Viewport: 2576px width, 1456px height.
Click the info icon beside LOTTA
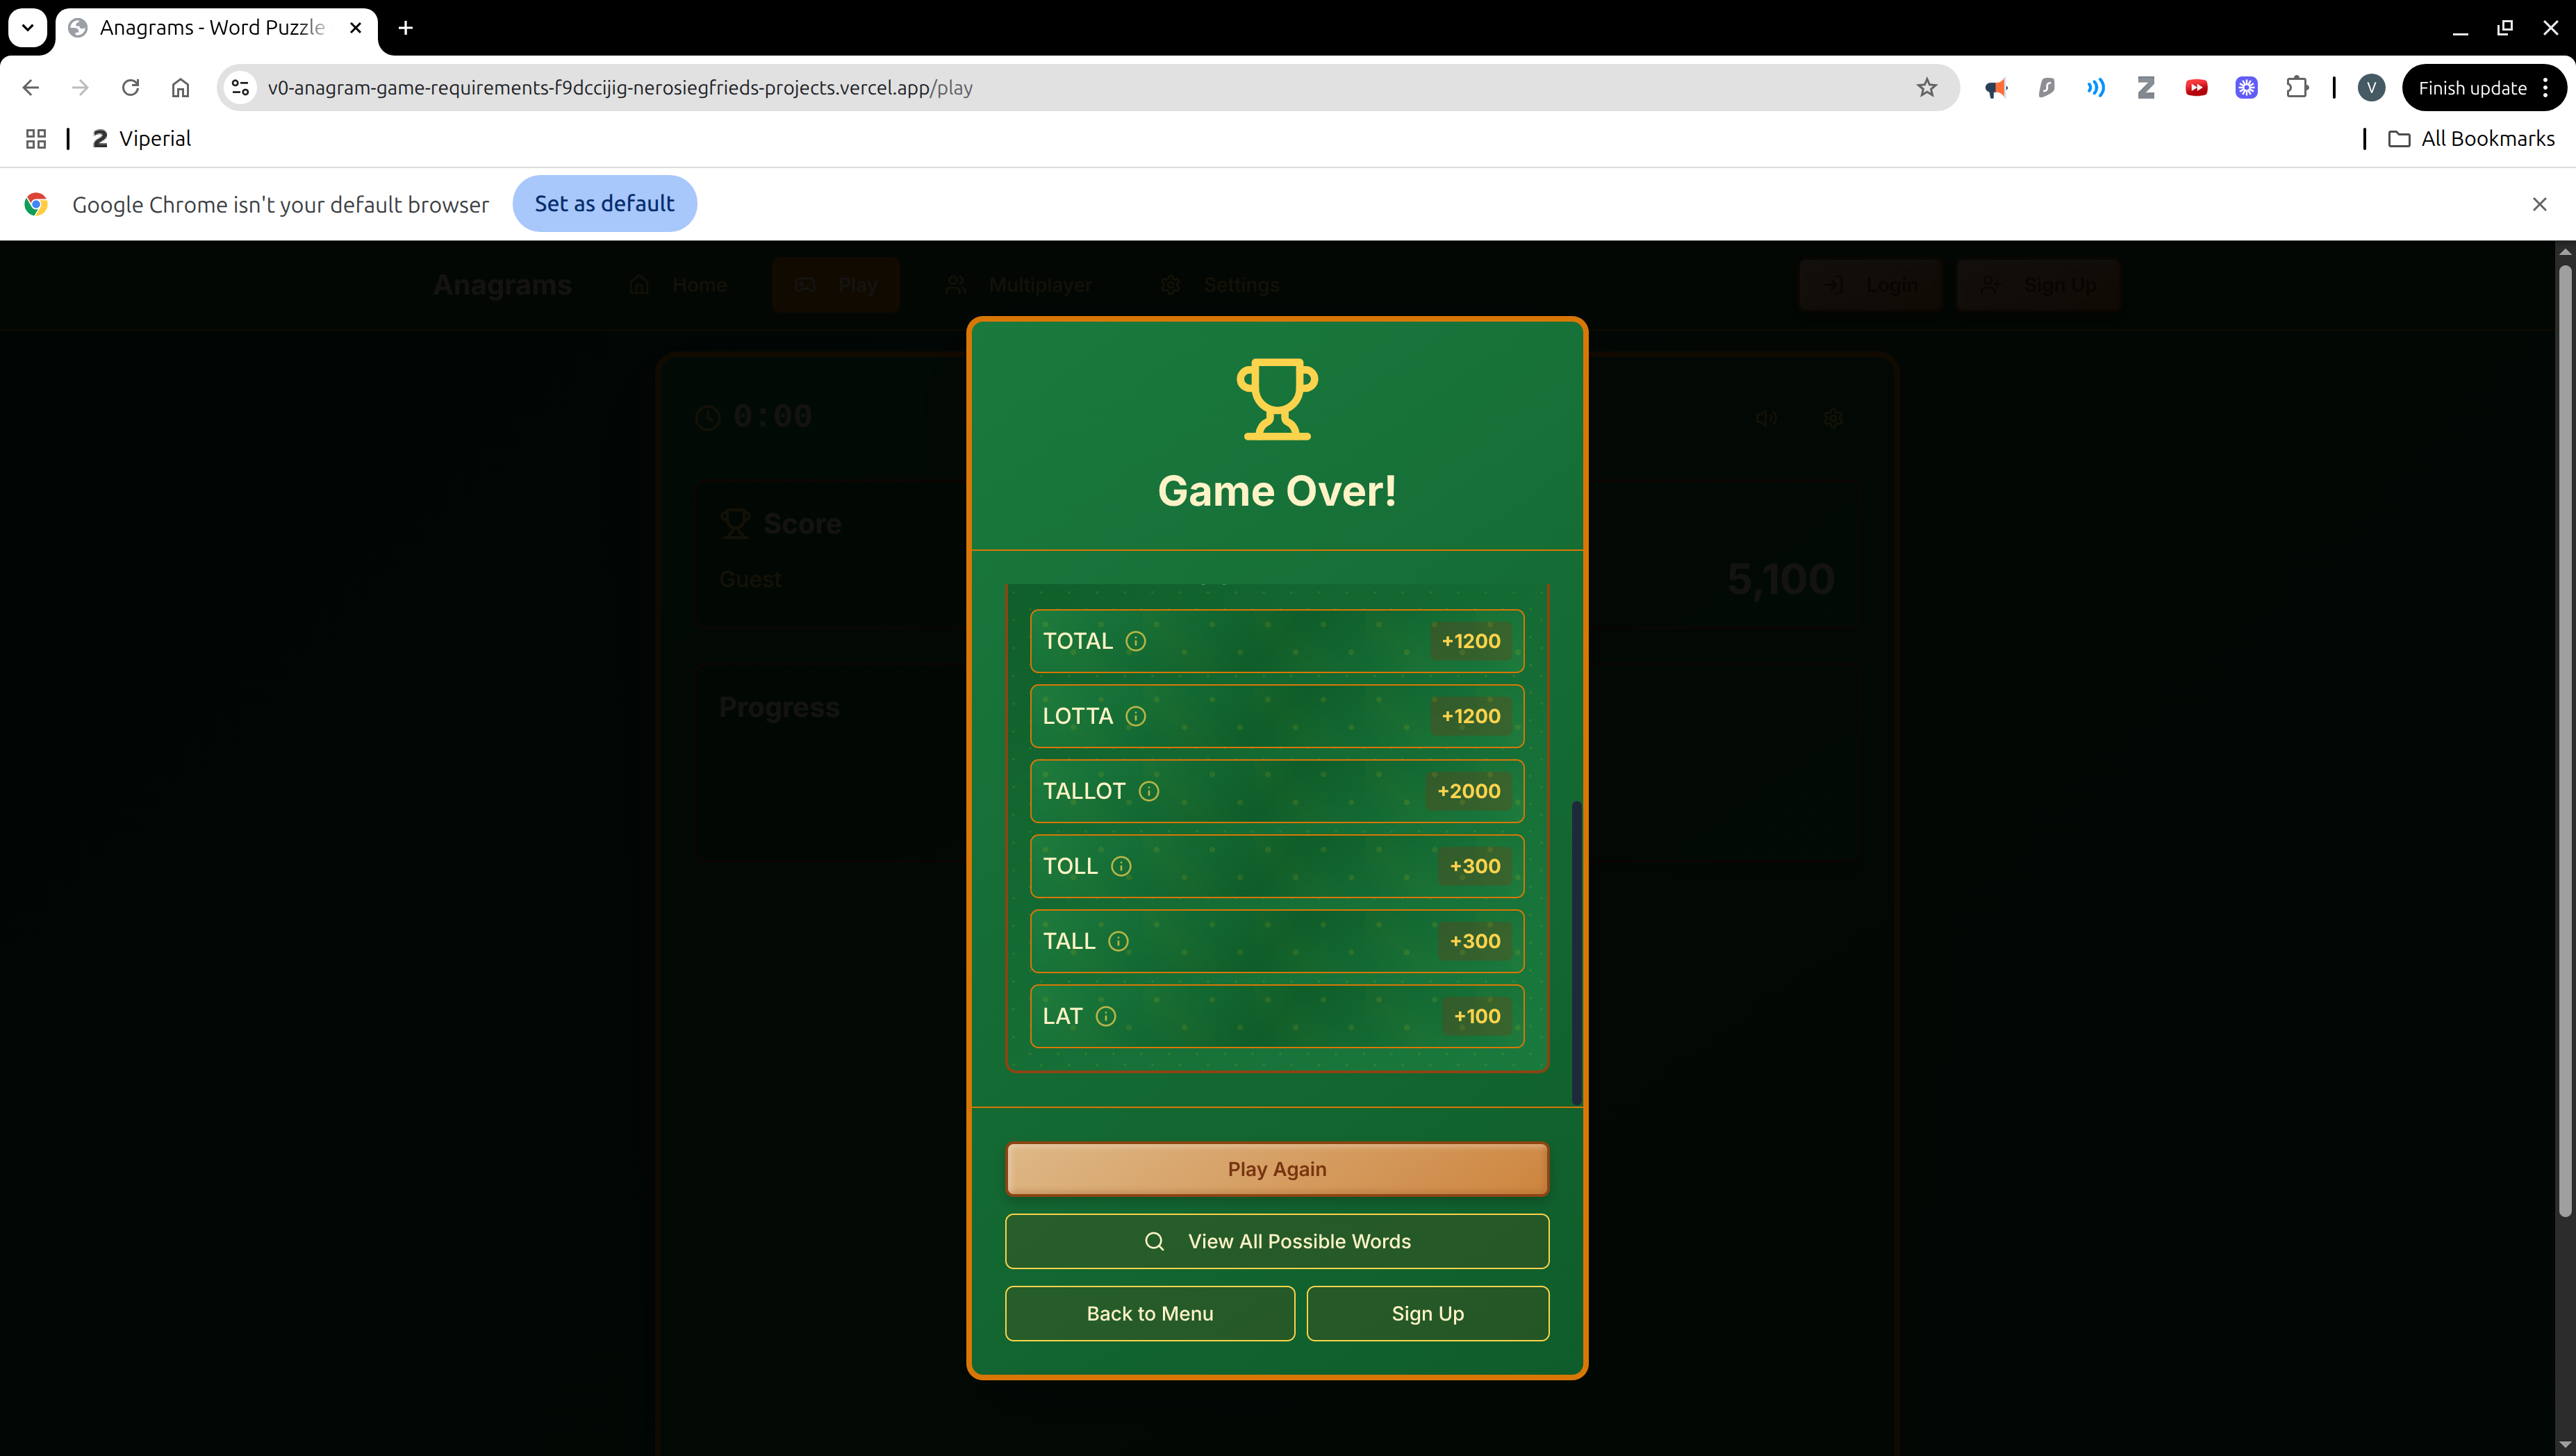[1135, 716]
